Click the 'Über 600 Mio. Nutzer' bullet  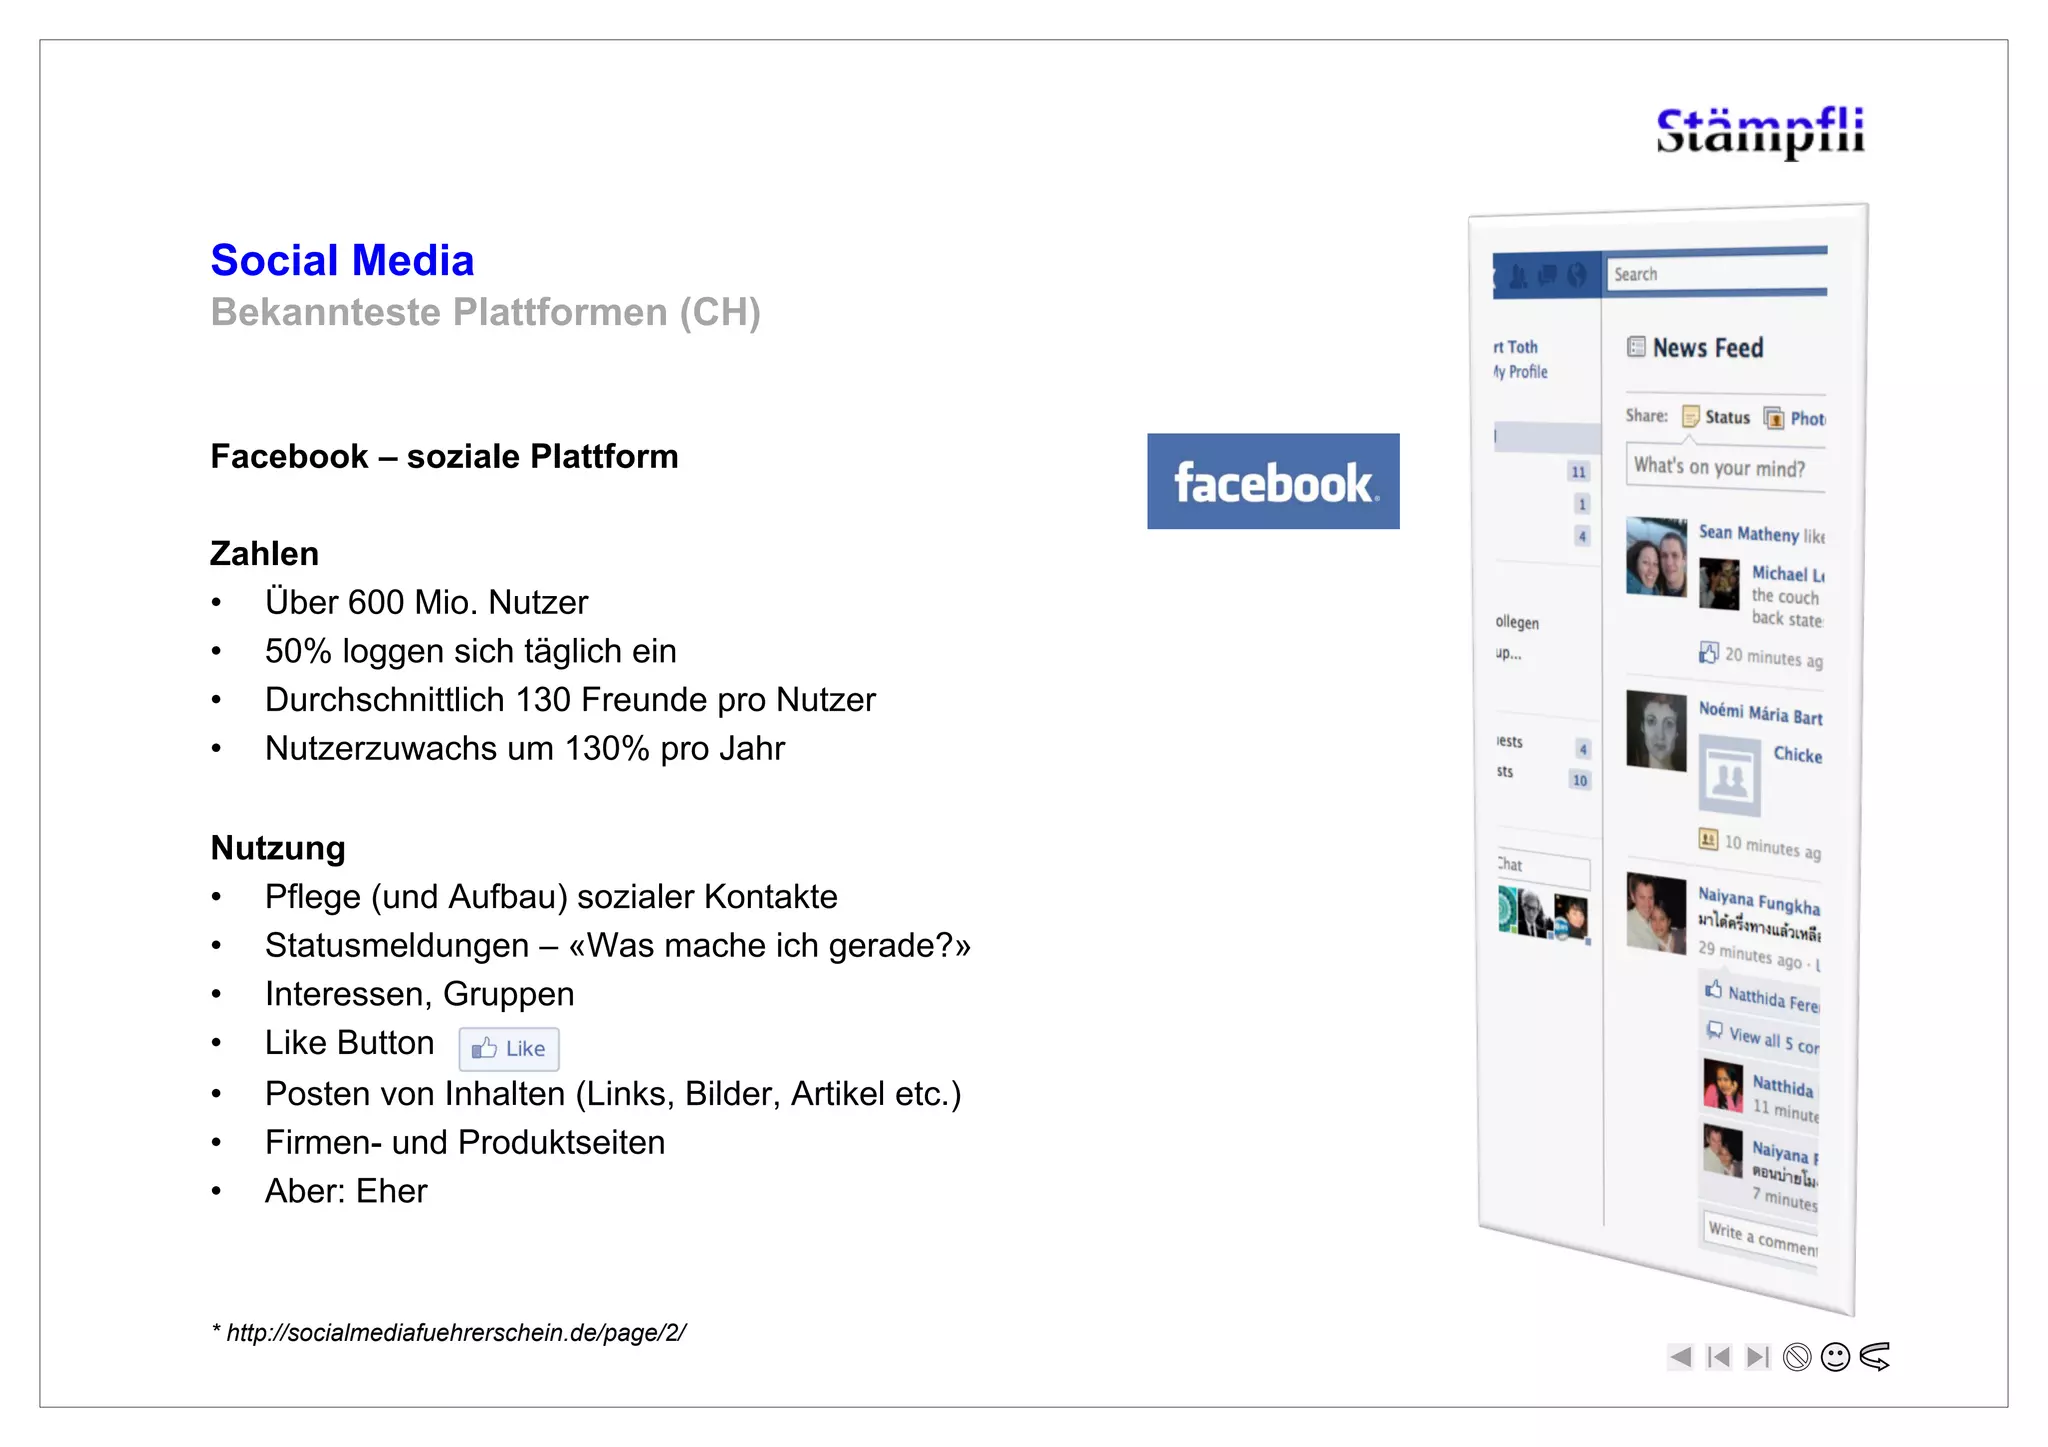point(426,602)
